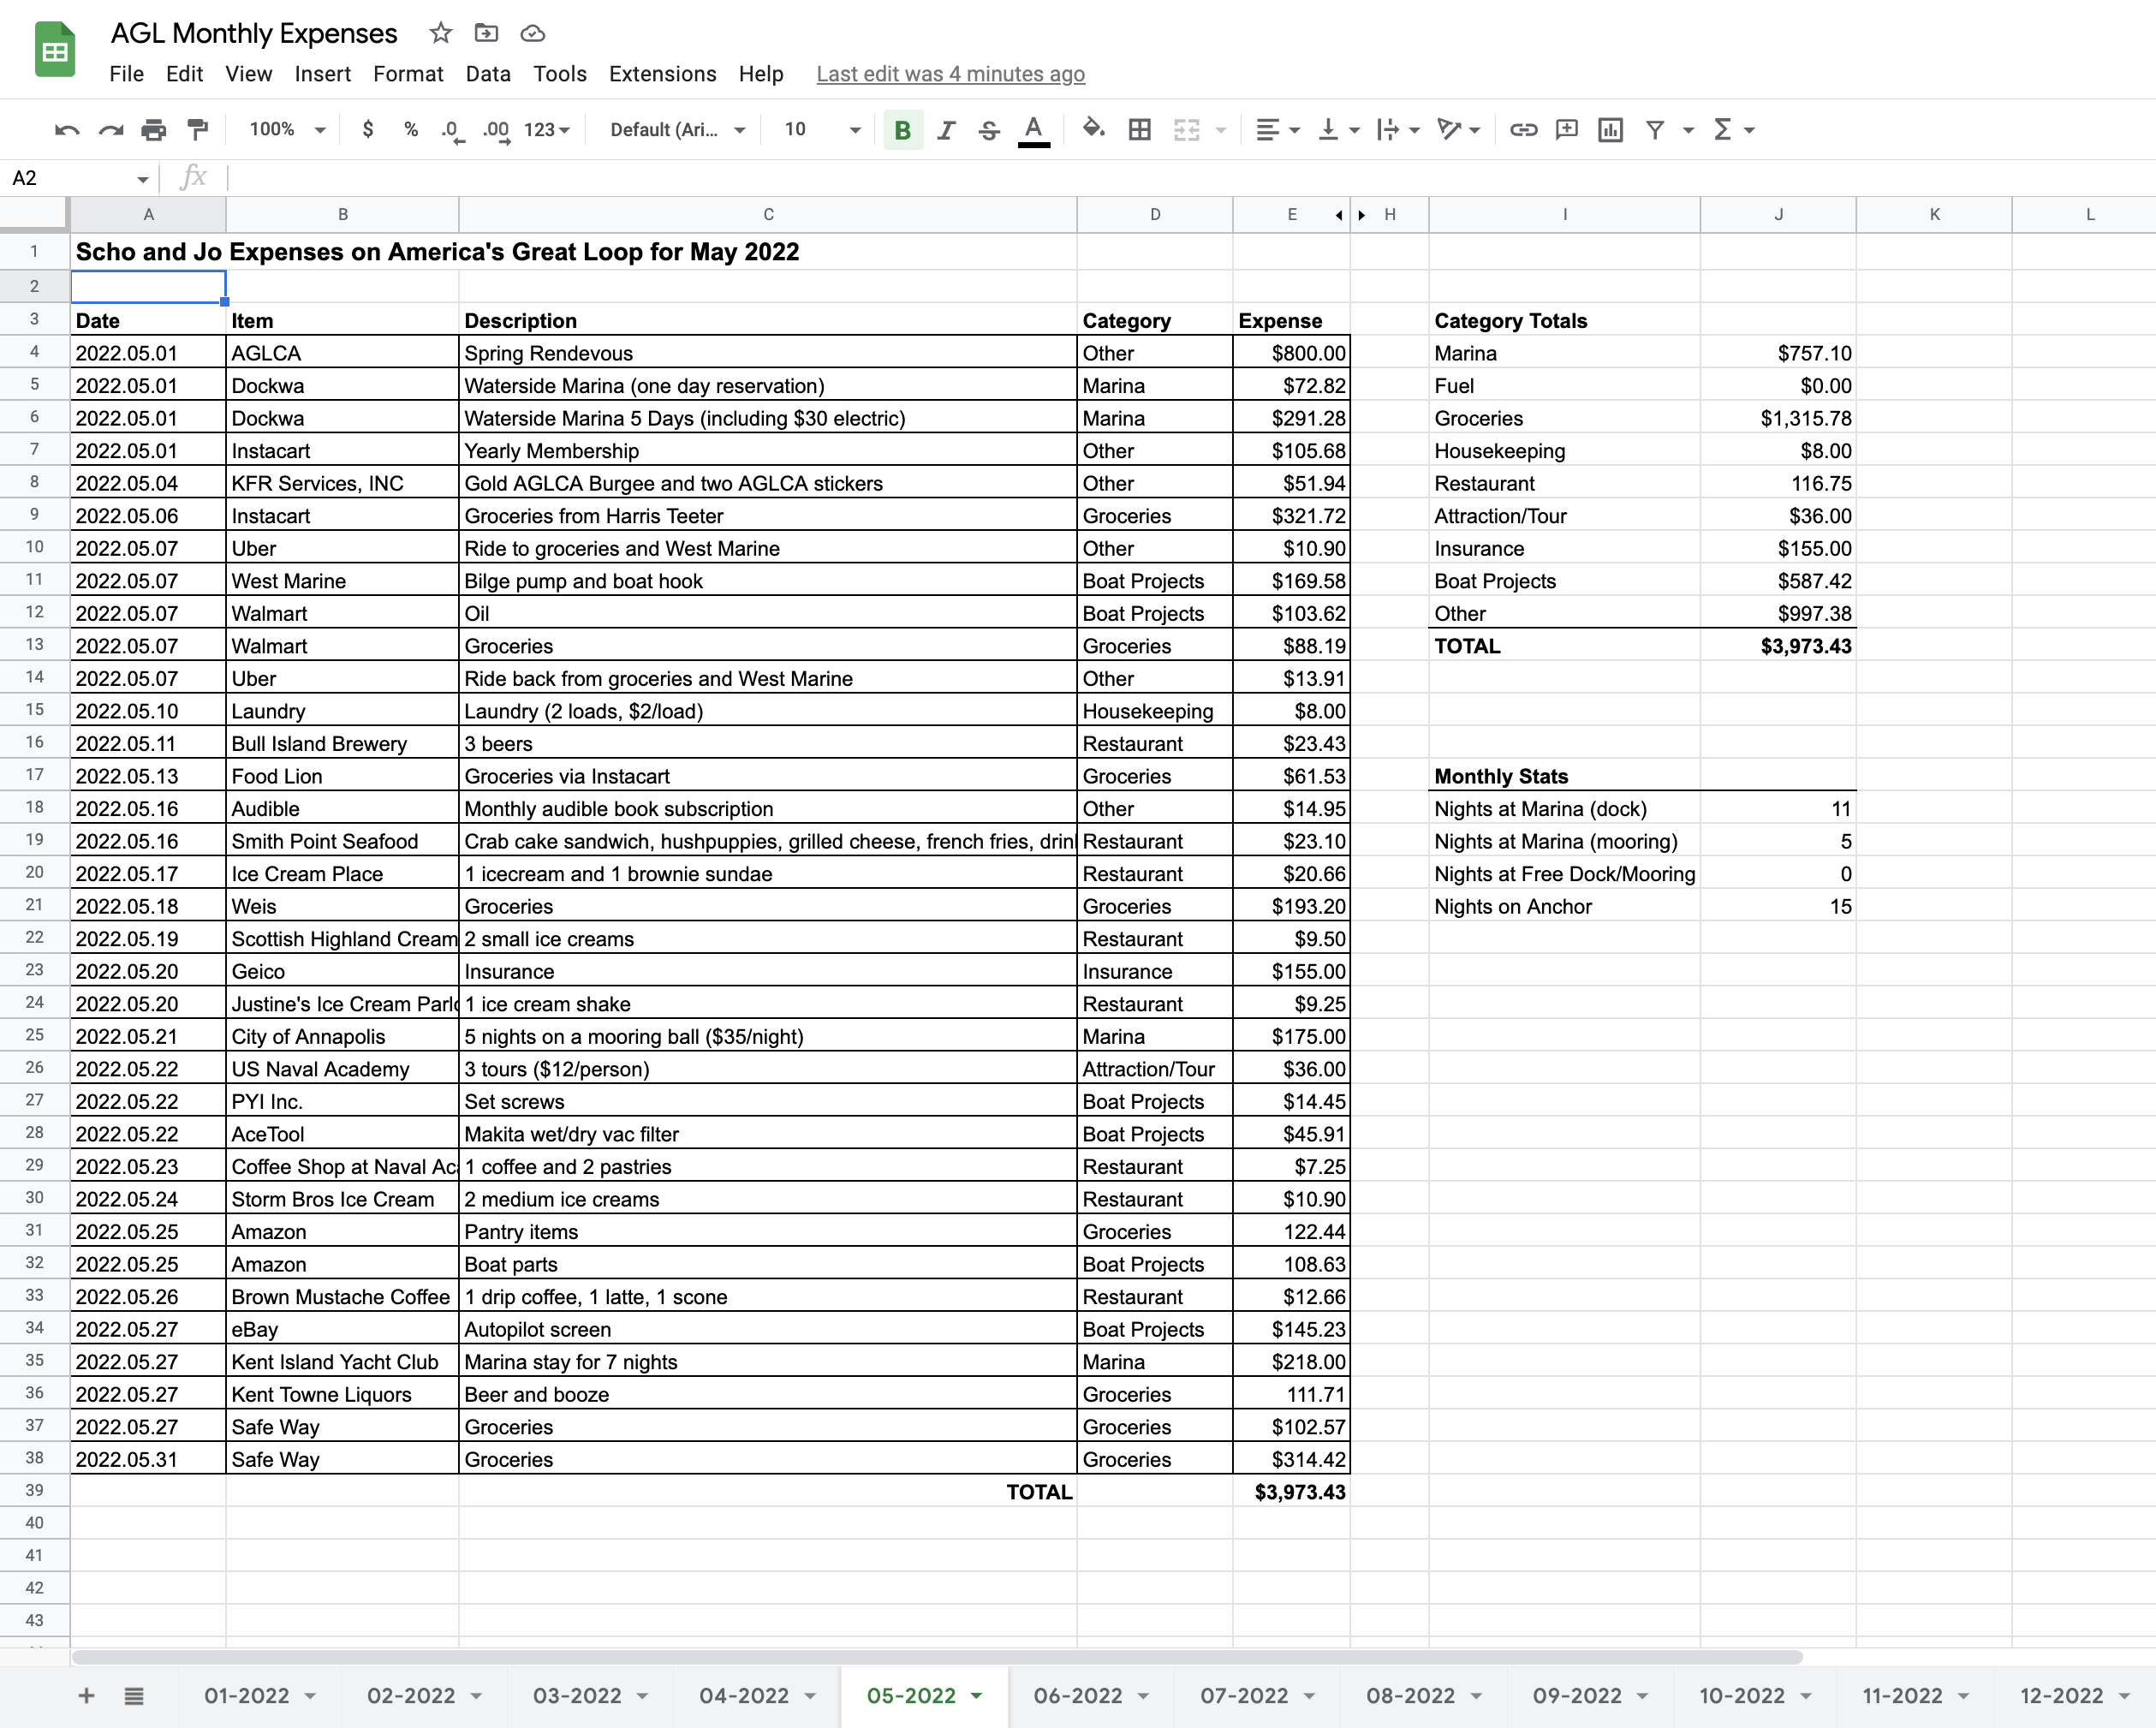Click the undo arrow icon
Image resolution: width=2156 pixels, height=1728 pixels.
[x=67, y=130]
